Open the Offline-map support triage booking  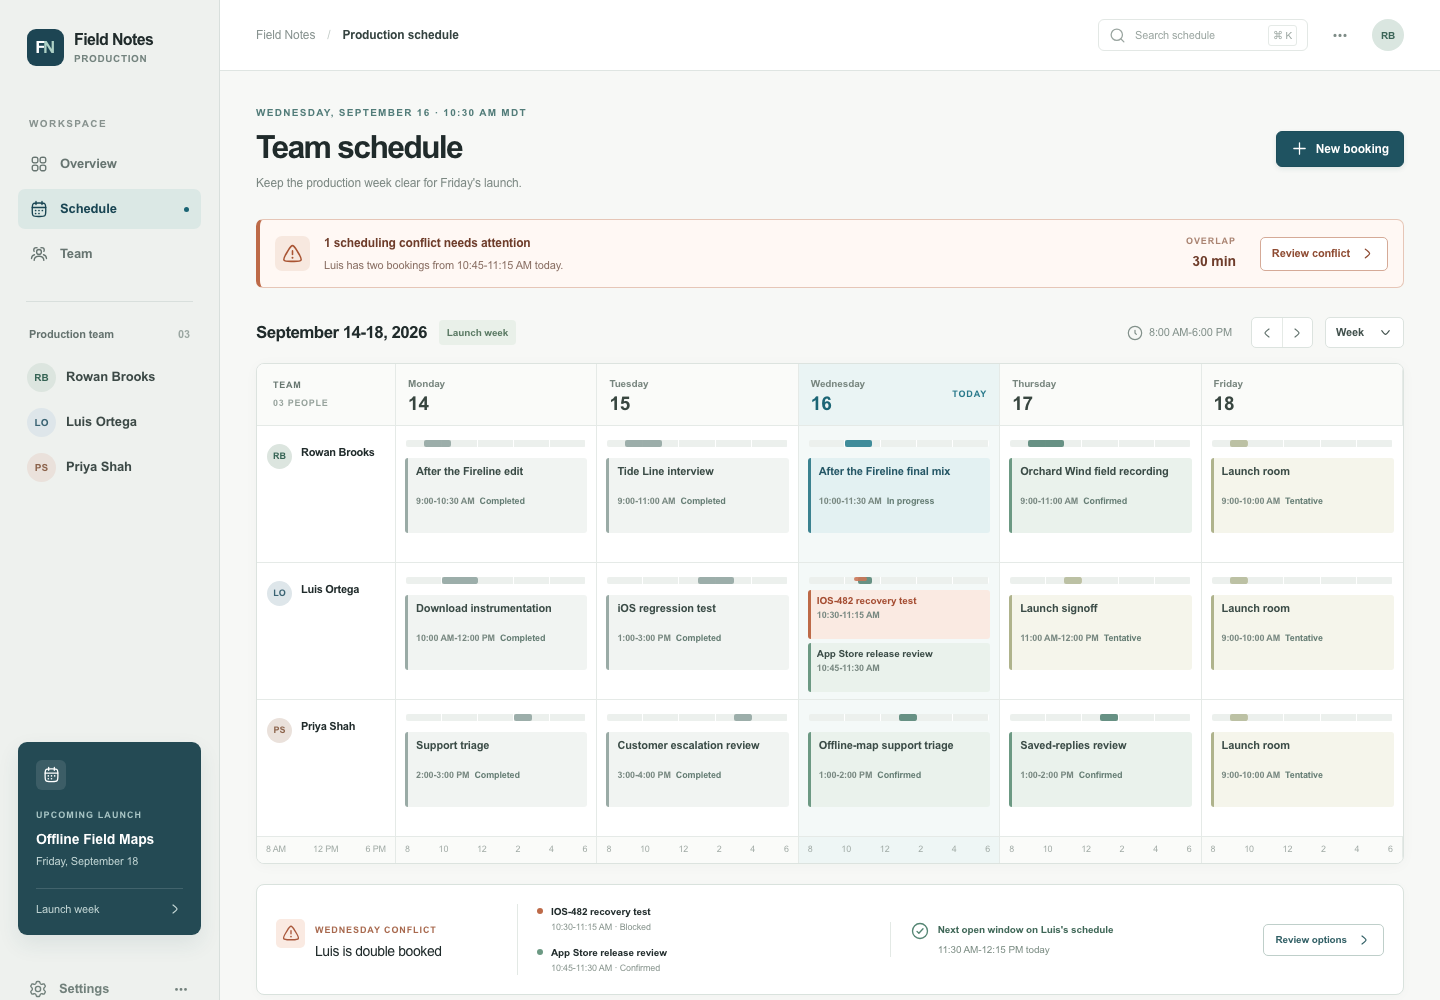click(x=899, y=769)
